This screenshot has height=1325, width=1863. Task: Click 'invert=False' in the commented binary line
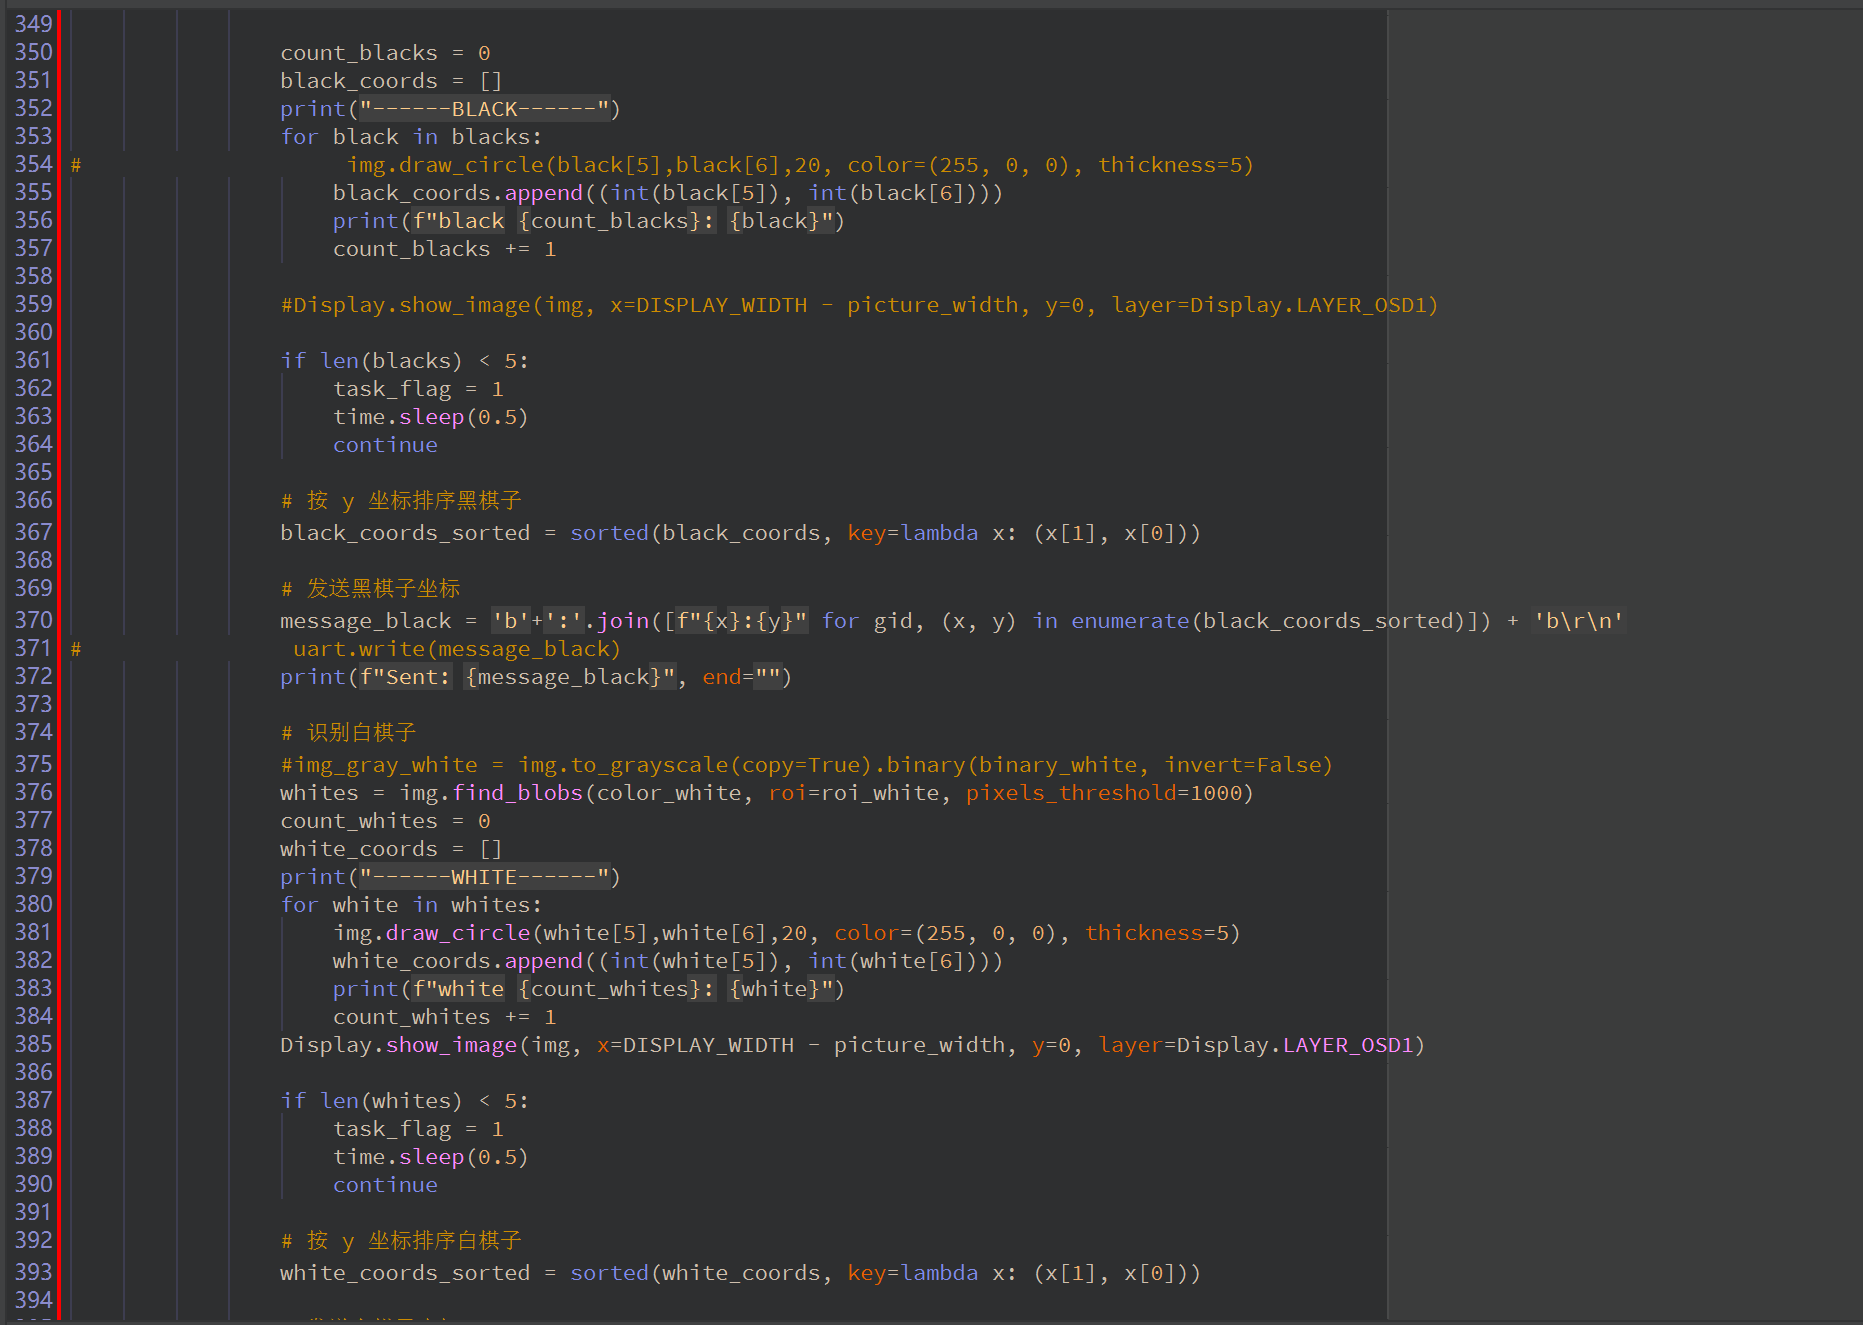pos(1243,765)
